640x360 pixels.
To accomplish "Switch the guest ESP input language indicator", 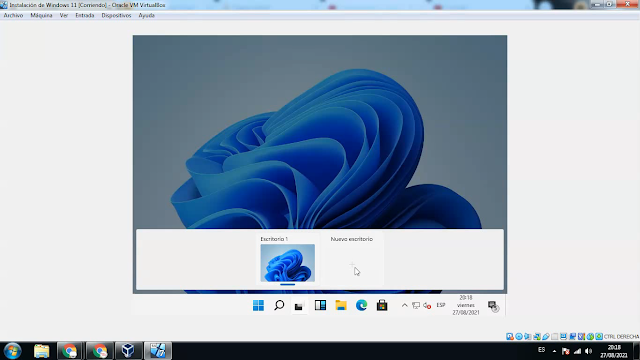I will tap(441, 305).
